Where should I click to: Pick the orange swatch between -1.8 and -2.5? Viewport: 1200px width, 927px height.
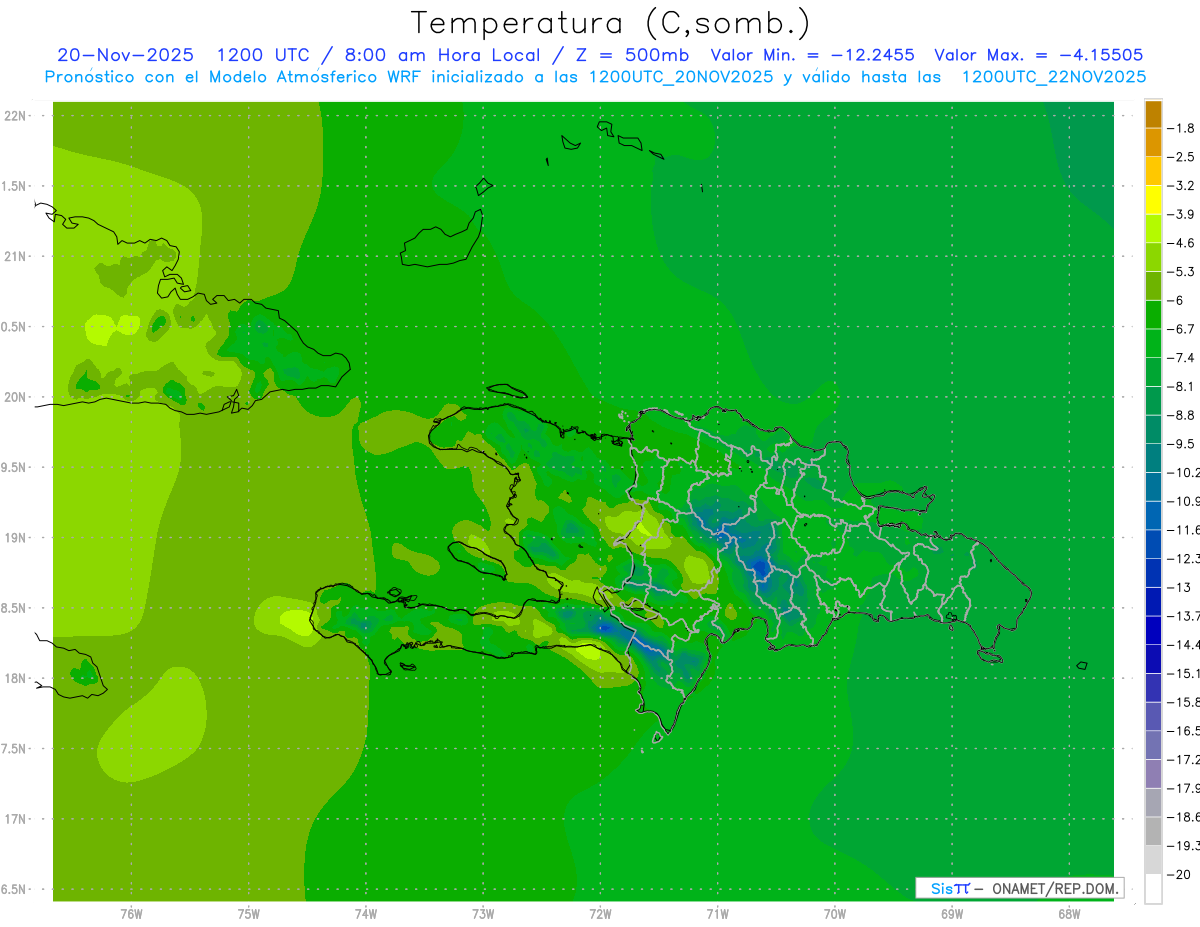(1153, 143)
